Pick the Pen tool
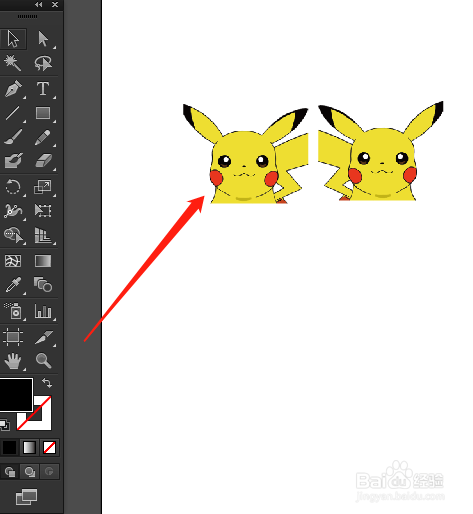This screenshot has height=514, width=473. (13, 89)
